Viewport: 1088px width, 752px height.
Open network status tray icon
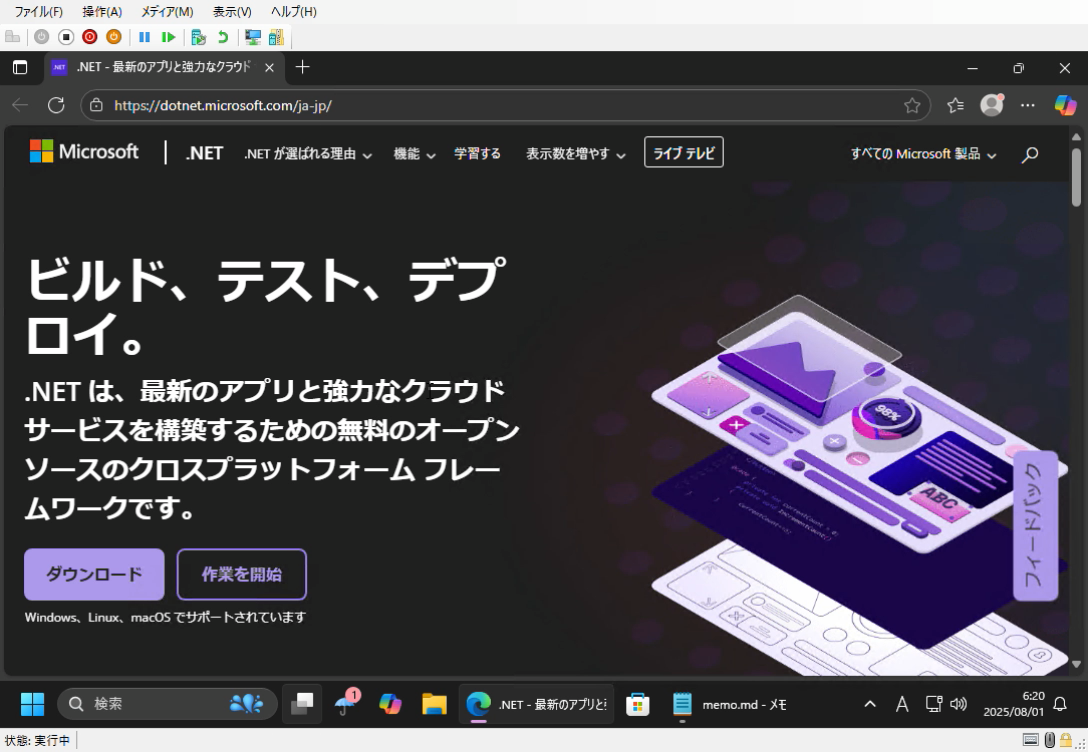click(x=934, y=704)
